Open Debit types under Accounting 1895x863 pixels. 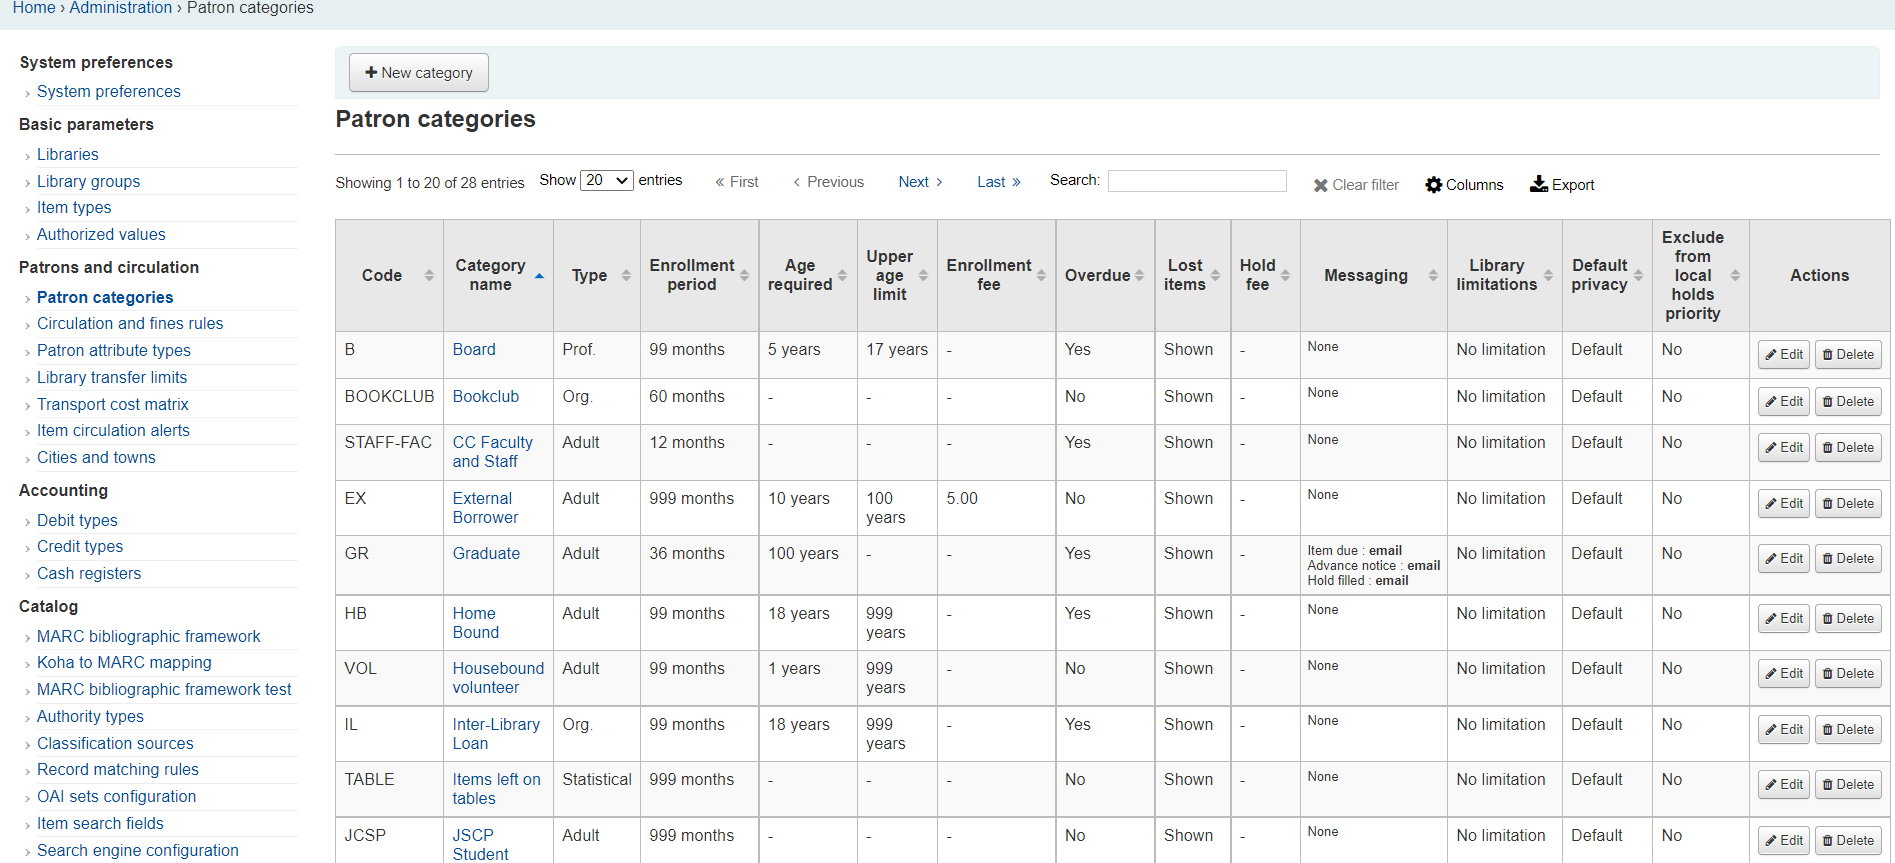[x=77, y=521]
